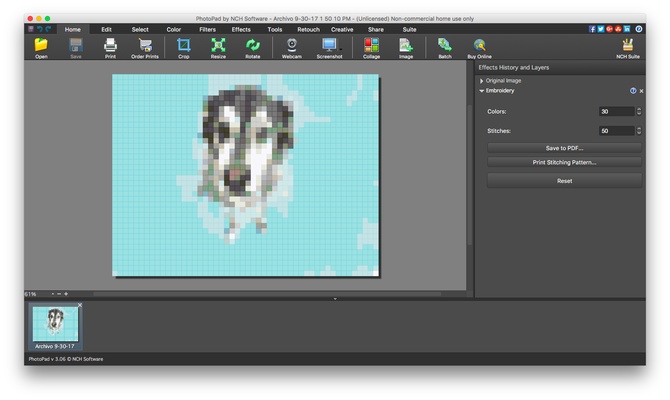Click the Effects History and Layers header
This screenshot has width=670, height=400.
[514, 68]
